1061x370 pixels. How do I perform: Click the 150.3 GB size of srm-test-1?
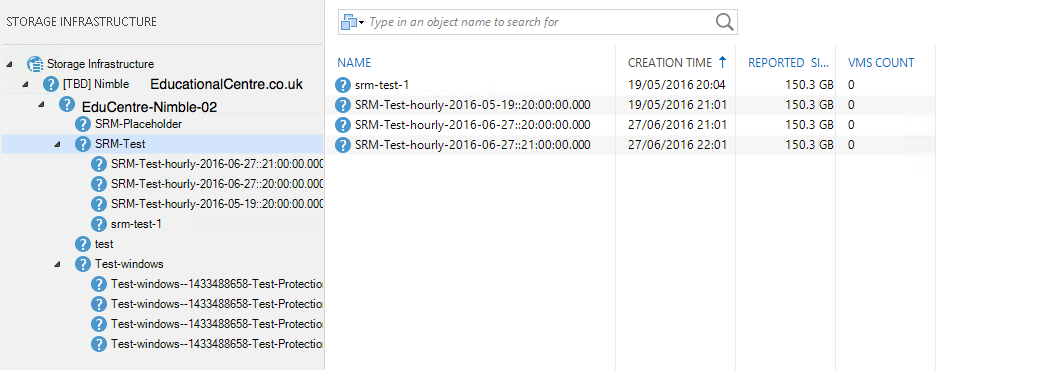click(809, 85)
